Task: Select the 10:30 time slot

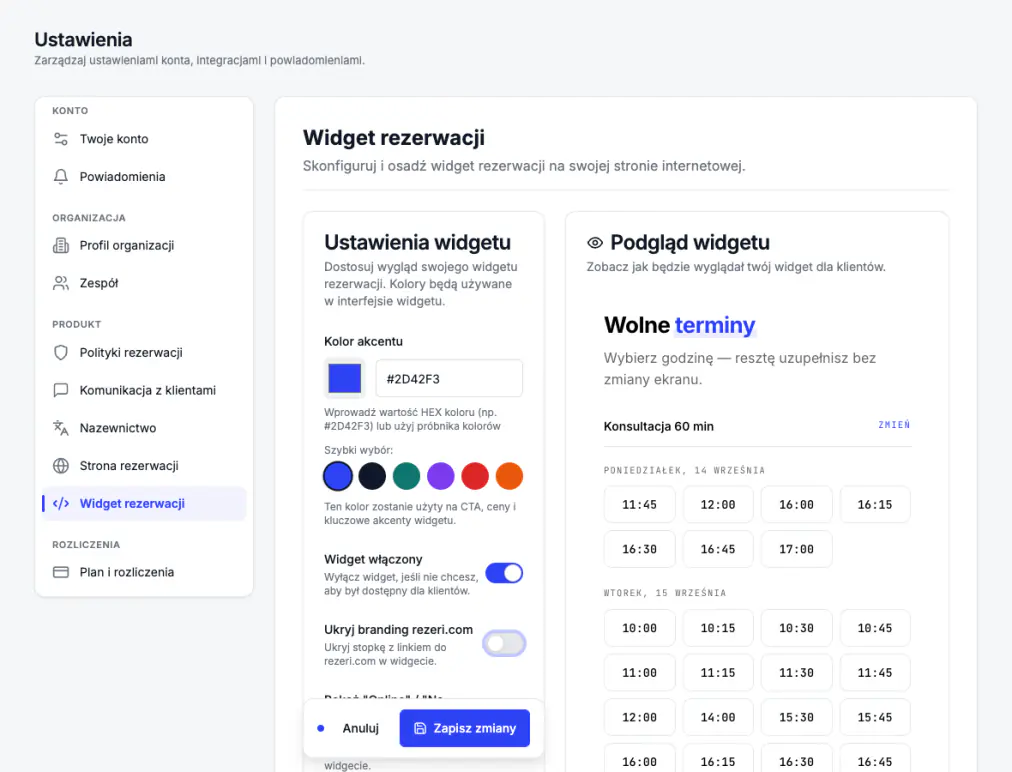Action: pyautogui.click(x=796, y=628)
